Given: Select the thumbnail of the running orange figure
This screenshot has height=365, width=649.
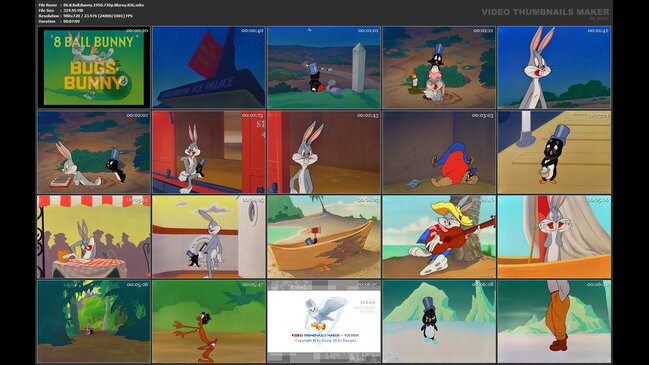Looking at the screenshot, I should tap(209, 322).
